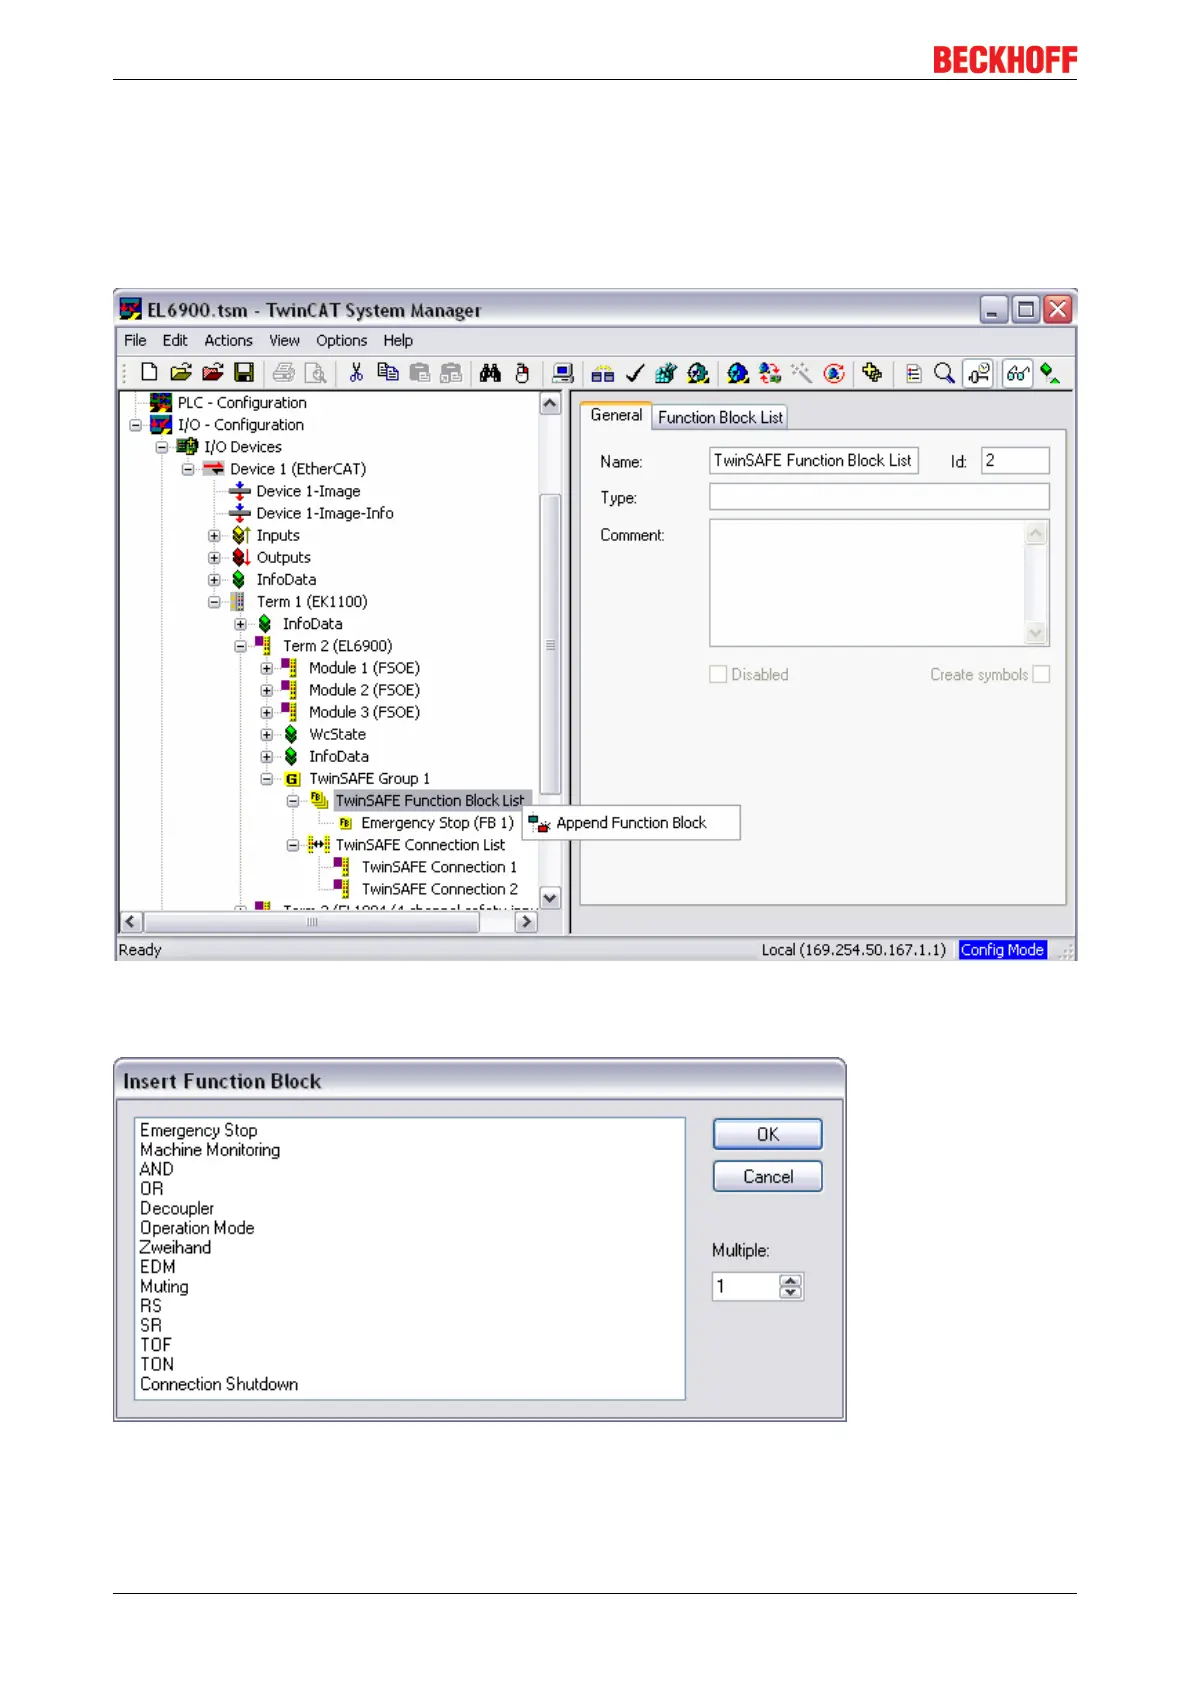The height and width of the screenshot is (1684, 1191).
Task: Cancel the Insert Function Block dialog
Action: [x=767, y=1176]
